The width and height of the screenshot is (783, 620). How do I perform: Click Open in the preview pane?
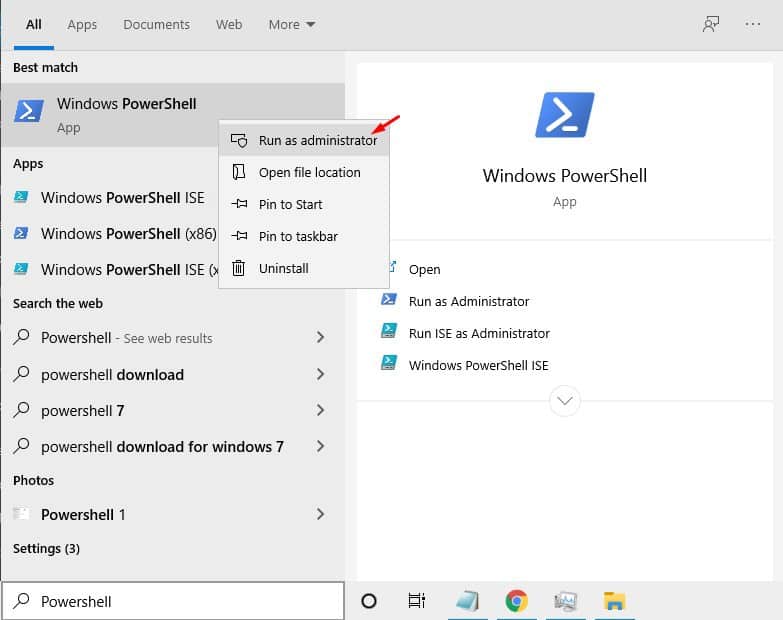424,270
